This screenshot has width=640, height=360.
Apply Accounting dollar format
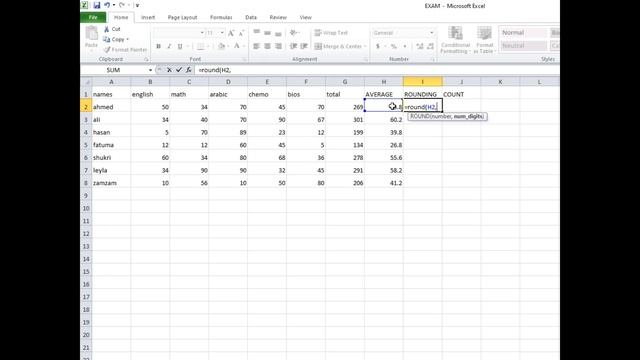click(x=378, y=47)
